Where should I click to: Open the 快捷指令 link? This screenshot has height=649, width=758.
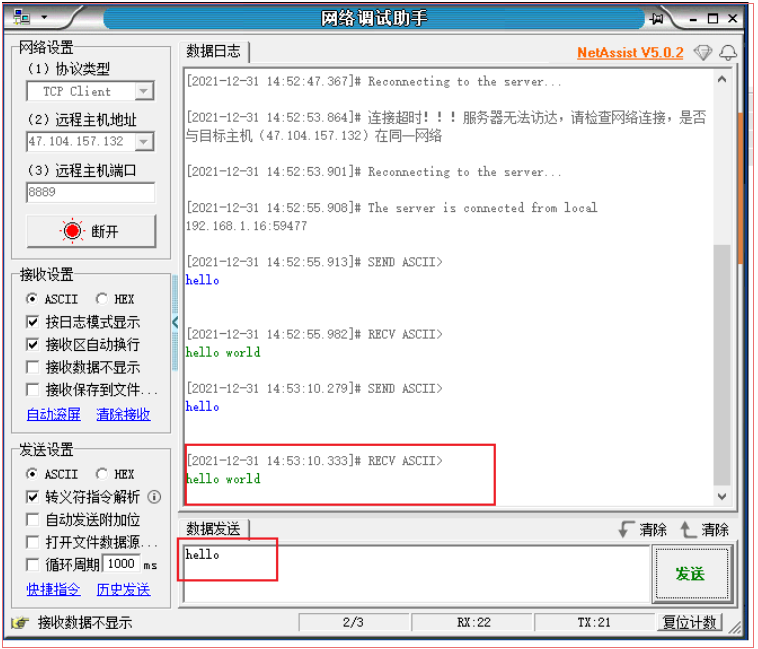point(54,590)
